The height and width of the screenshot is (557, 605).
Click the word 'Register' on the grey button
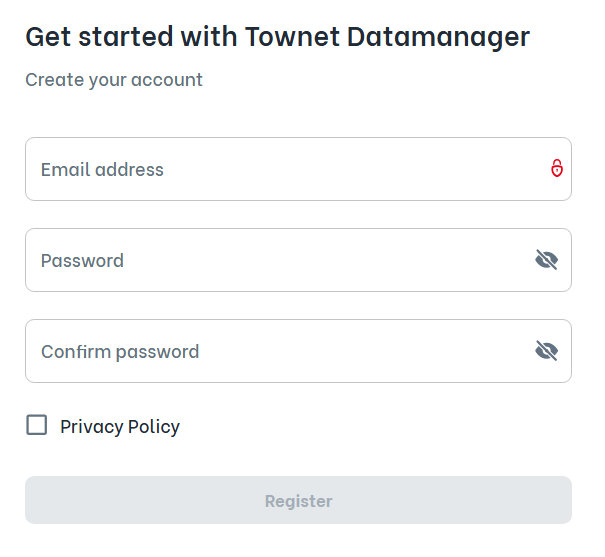tap(298, 501)
